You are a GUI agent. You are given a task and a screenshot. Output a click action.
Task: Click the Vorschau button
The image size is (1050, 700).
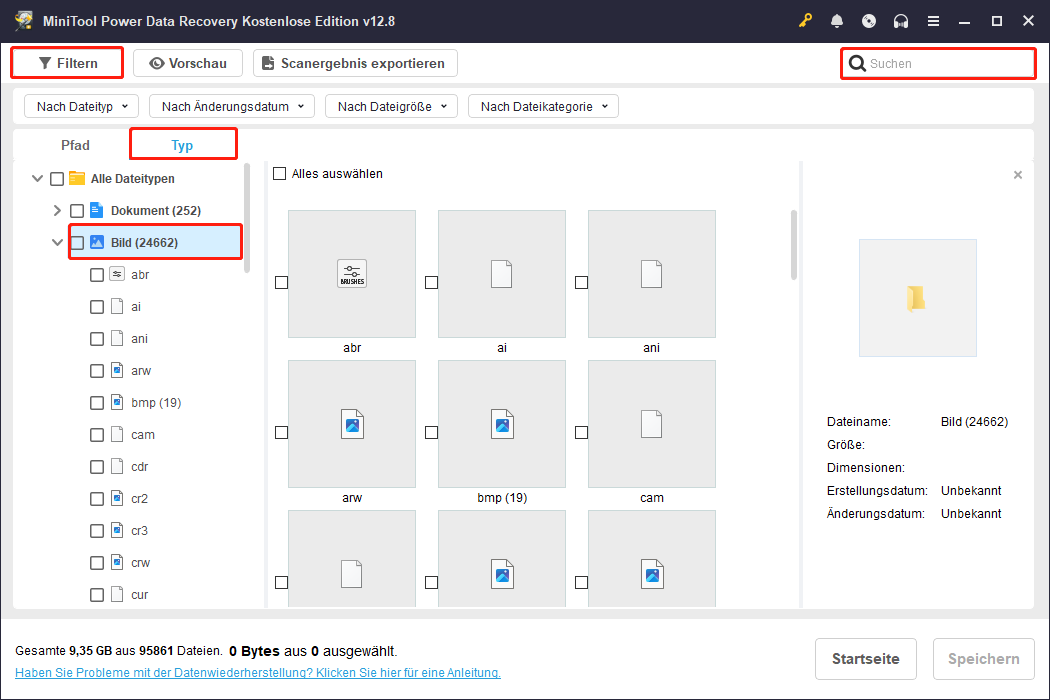(x=188, y=63)
